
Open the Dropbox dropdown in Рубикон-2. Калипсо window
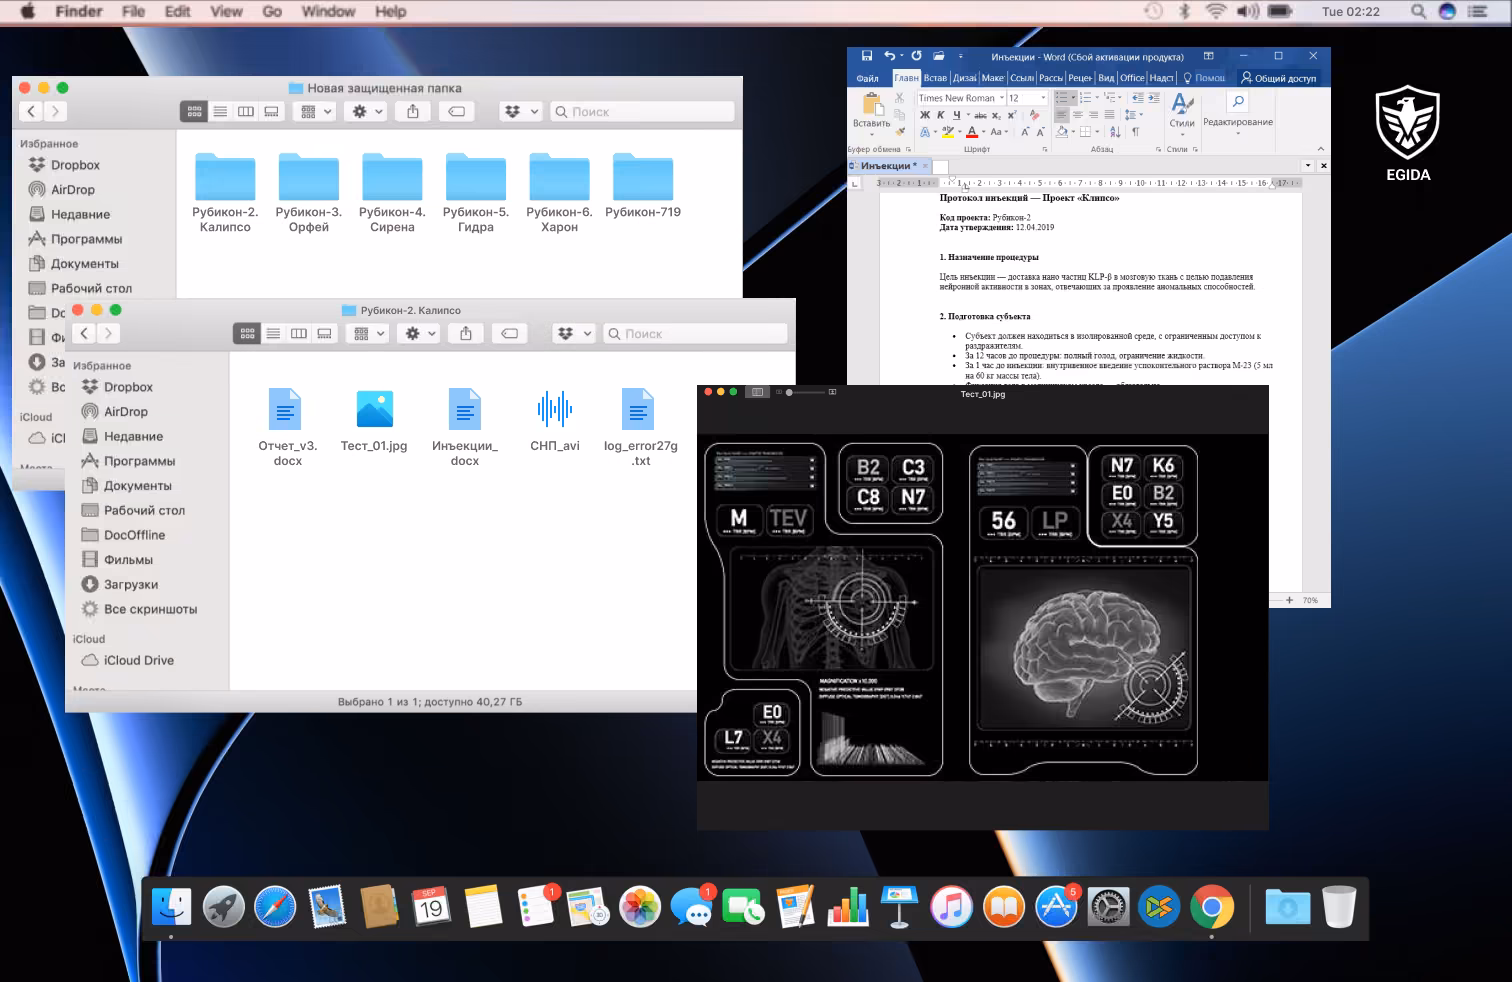point(575,333)
